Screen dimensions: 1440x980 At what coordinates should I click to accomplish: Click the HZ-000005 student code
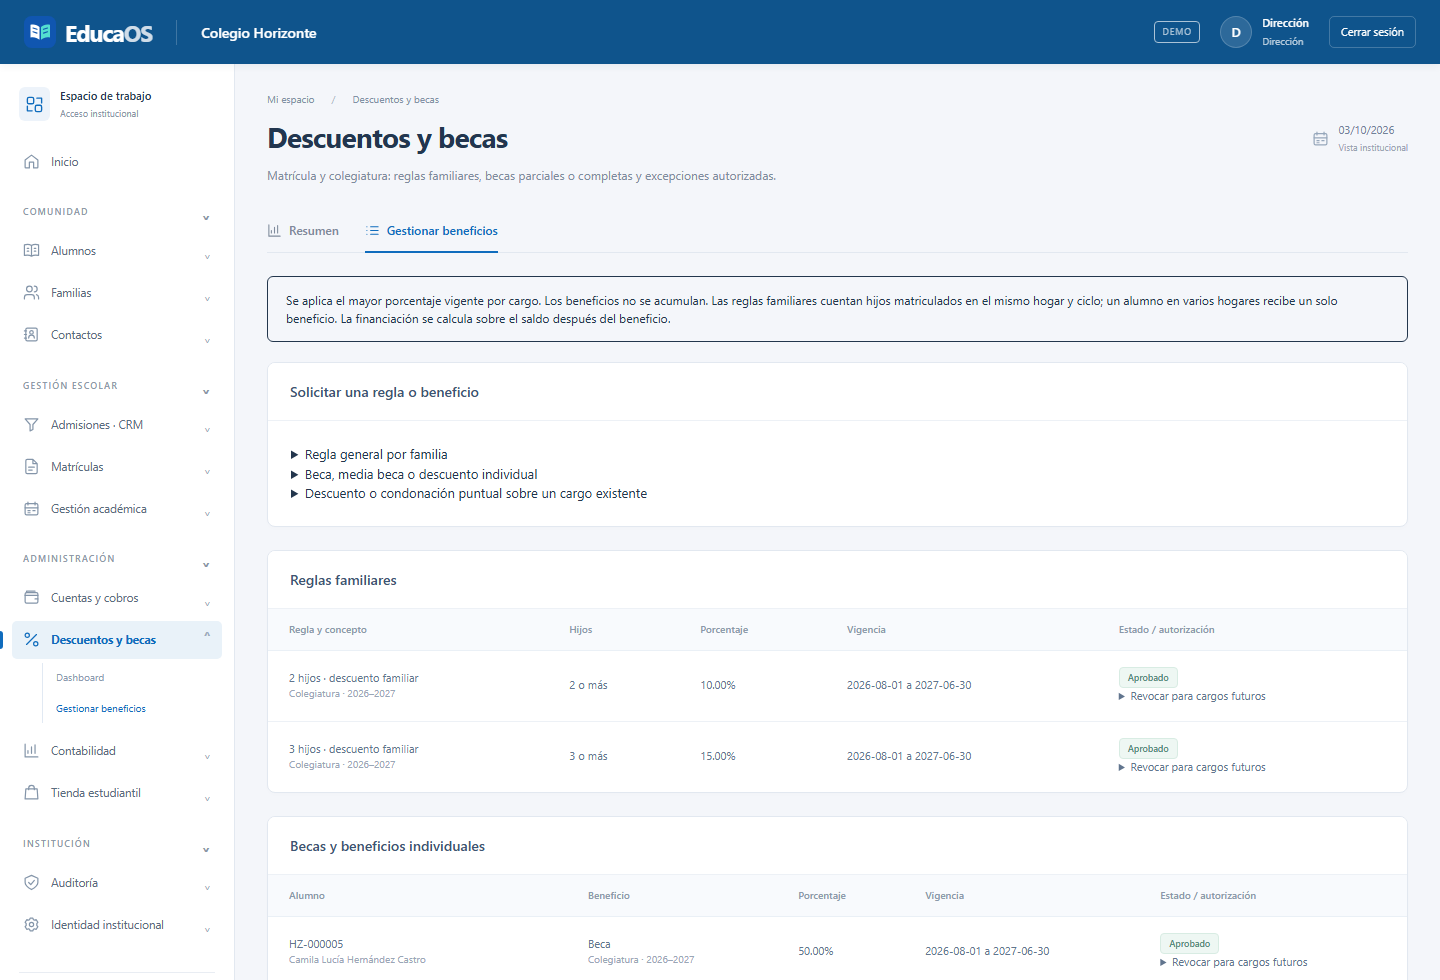click(316, 945)
